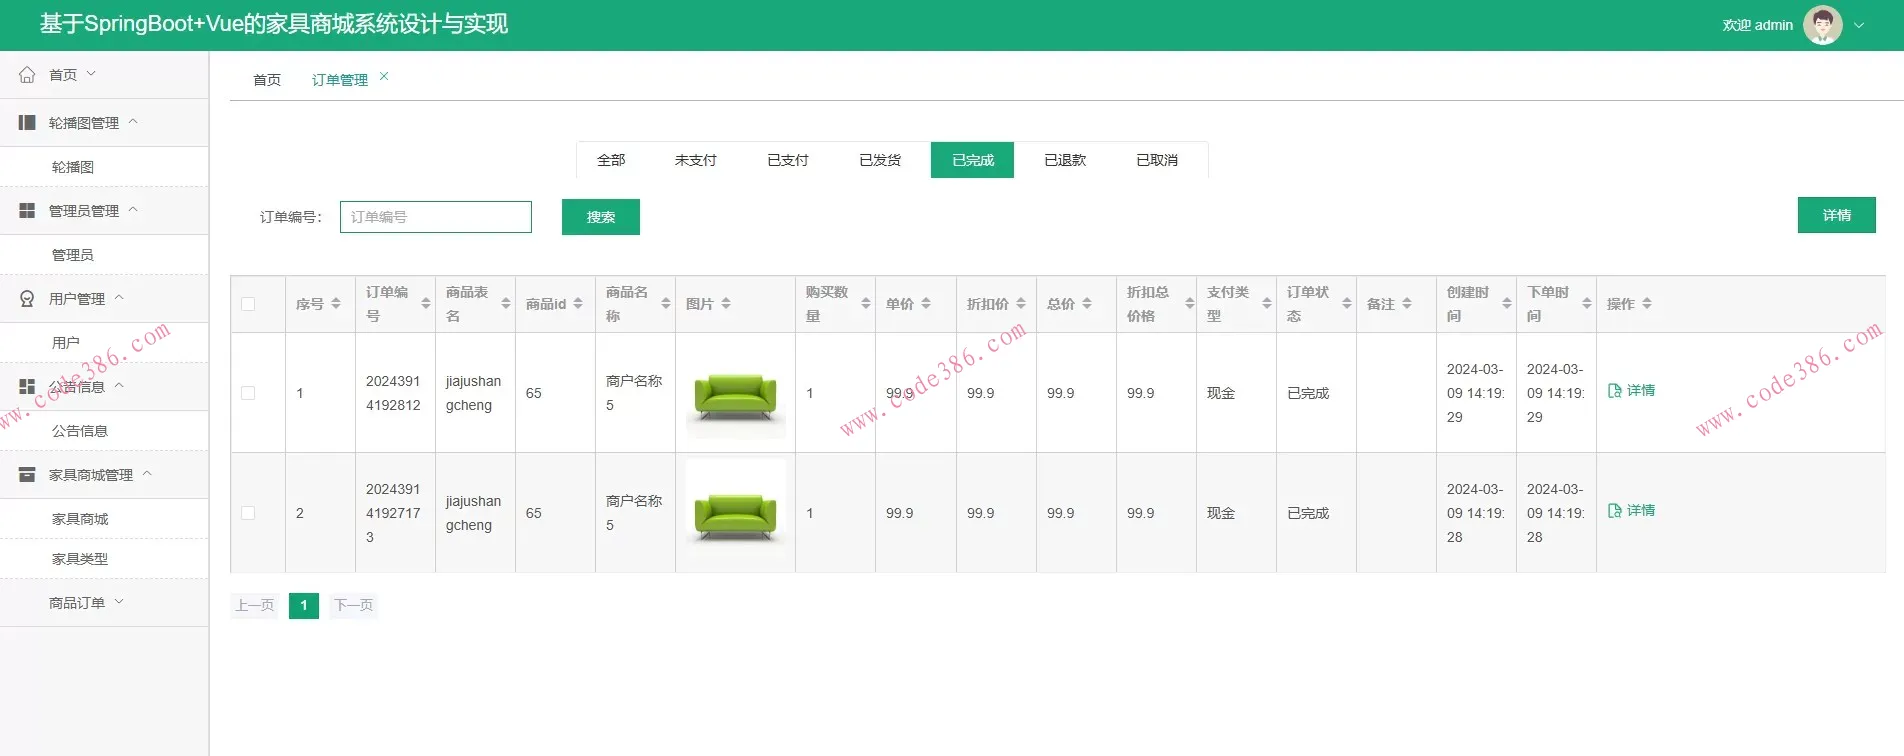Switch to the 首页 page tab

tap(267, 80)
